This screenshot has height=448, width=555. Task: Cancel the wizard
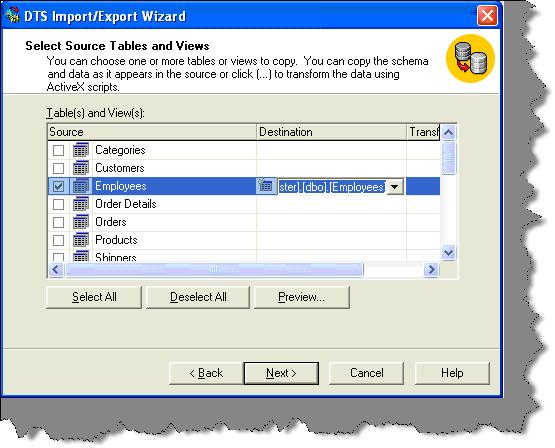tap(367, 373)
